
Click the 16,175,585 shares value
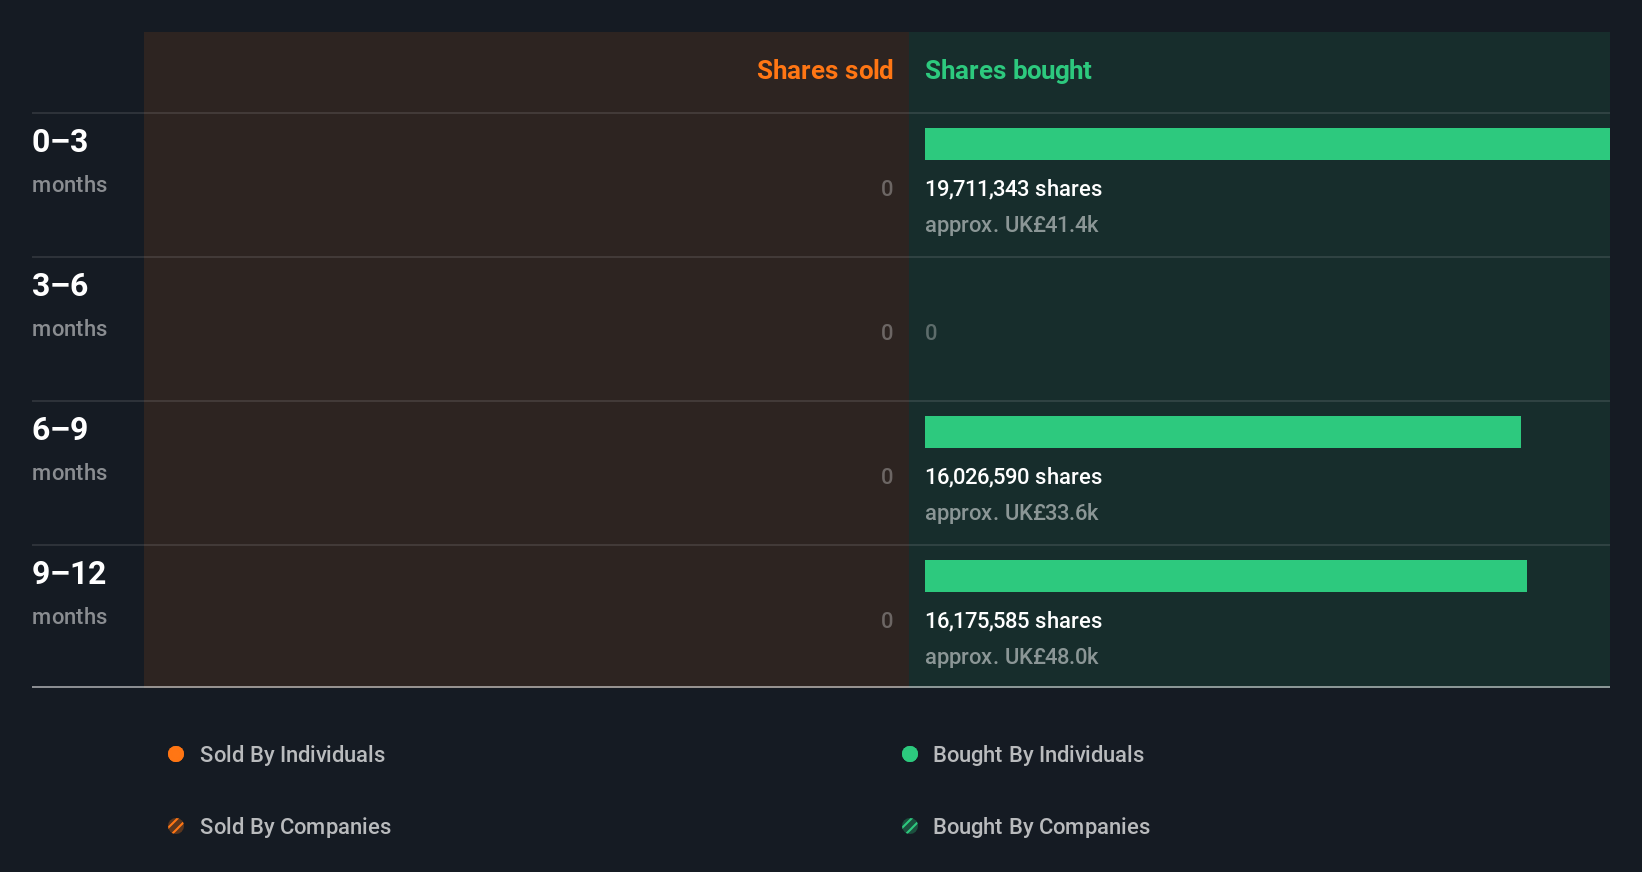[x=1013, y=621]
